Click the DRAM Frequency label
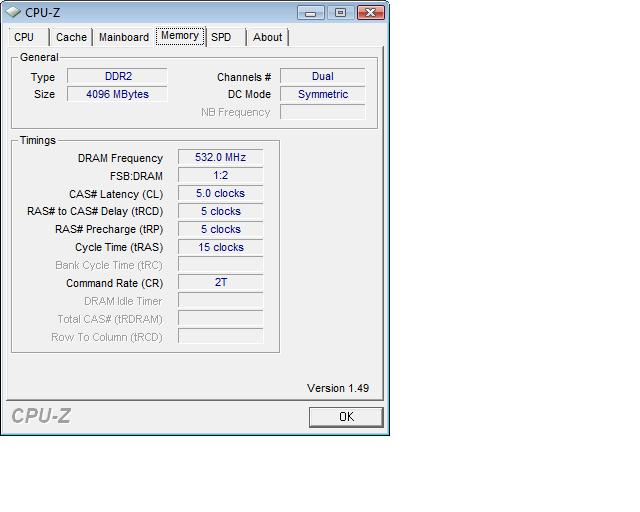 [x=120, y=158]
